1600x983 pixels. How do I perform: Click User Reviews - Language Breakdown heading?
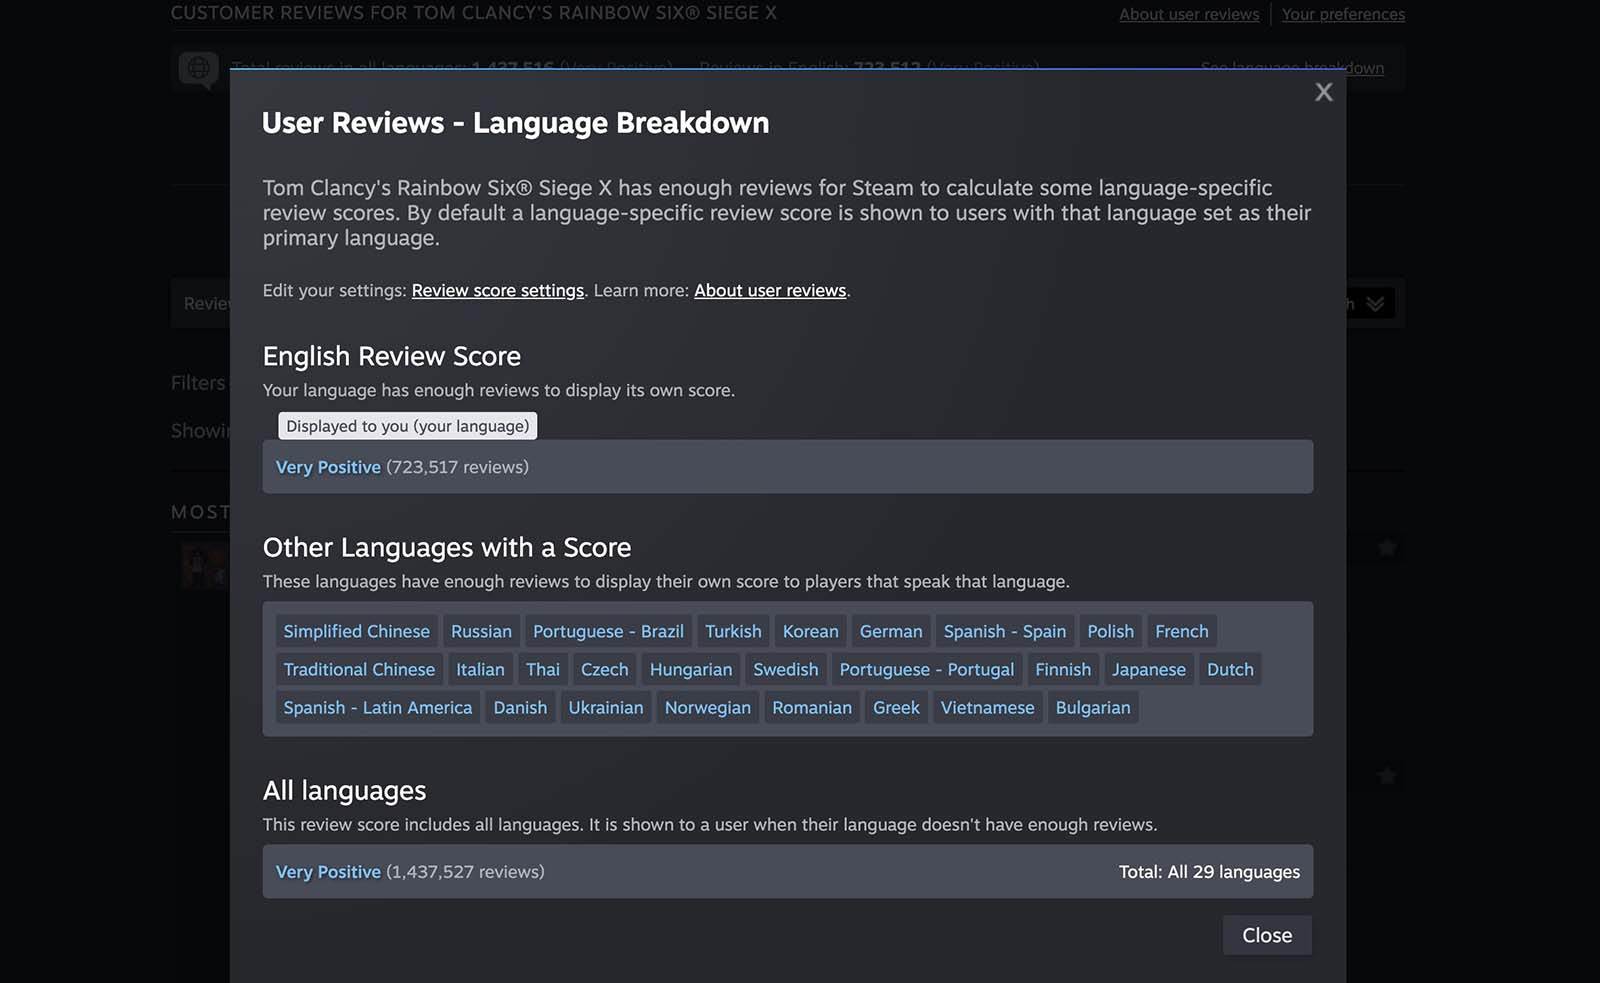pyautogui.click(x=515, y=123)
